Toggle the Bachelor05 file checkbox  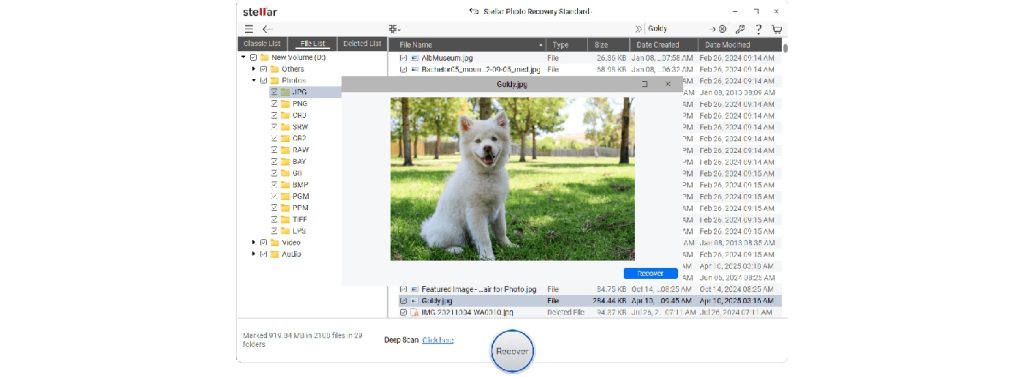pos(404,69)
